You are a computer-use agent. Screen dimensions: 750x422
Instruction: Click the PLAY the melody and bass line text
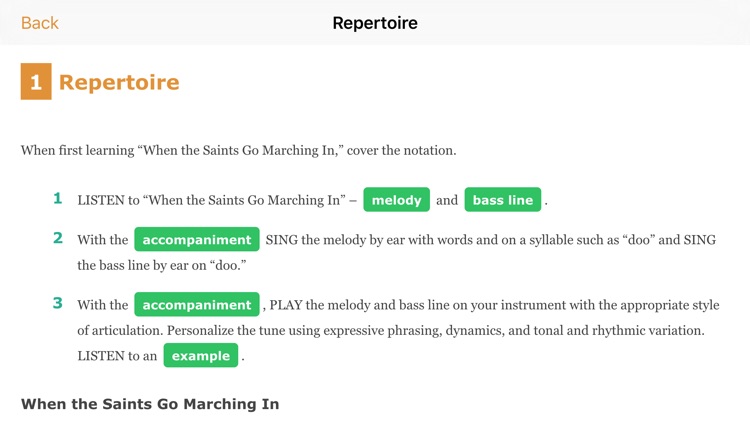[x=494, y=305]
